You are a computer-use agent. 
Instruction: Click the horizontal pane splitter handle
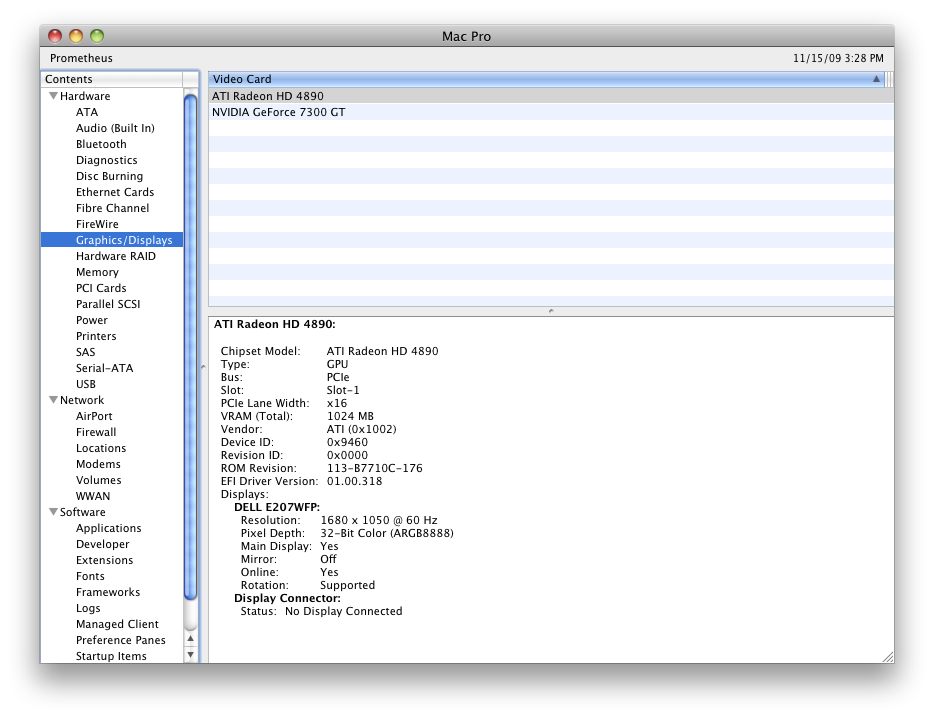[x=551, y=311]
